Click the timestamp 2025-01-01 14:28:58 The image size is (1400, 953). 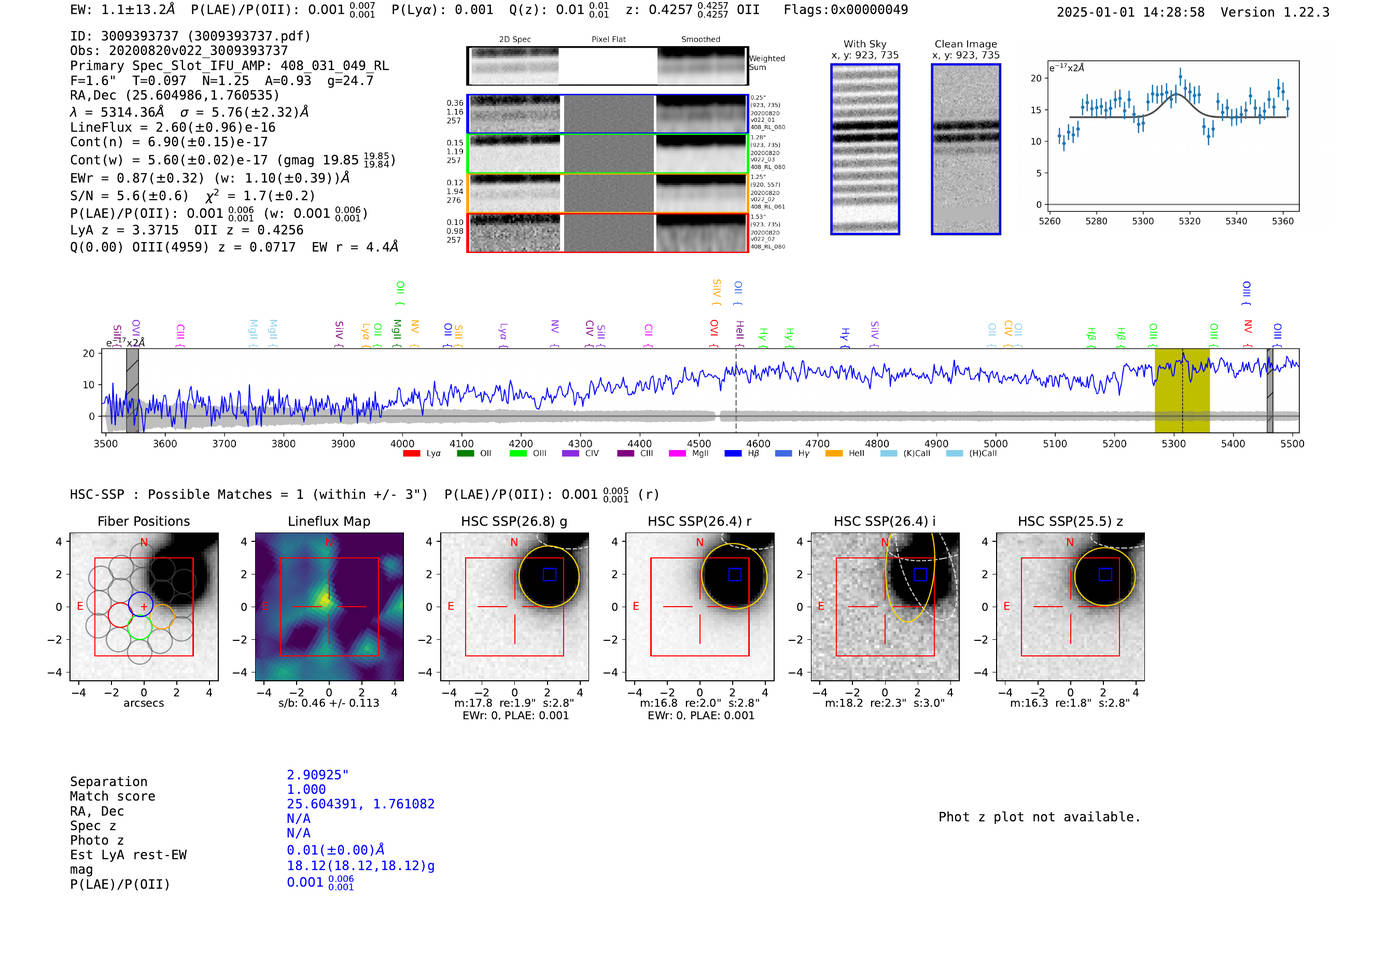(x=1131, y=12)
